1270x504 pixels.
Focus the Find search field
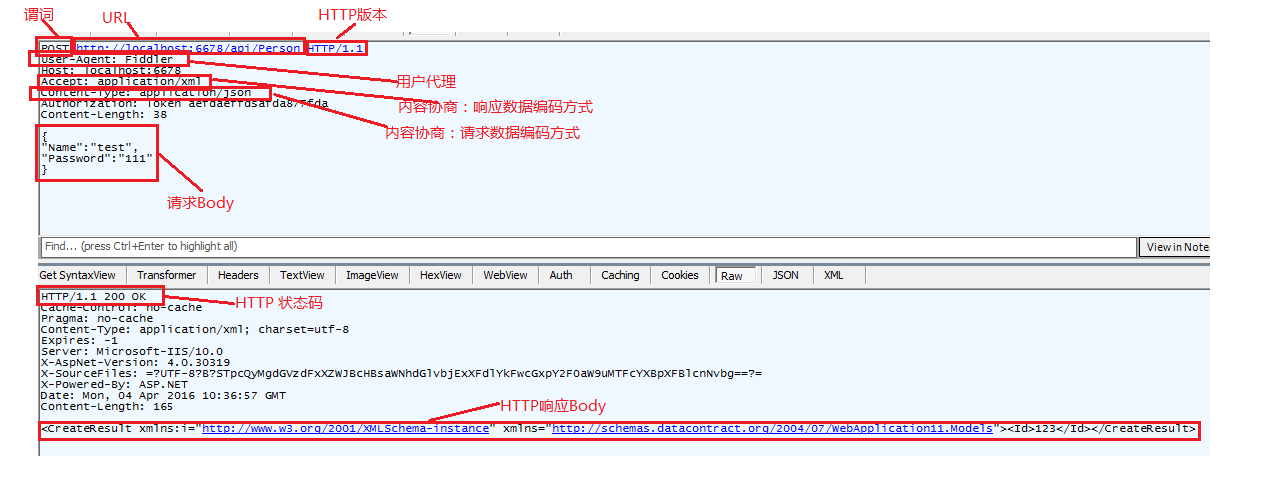588,246
